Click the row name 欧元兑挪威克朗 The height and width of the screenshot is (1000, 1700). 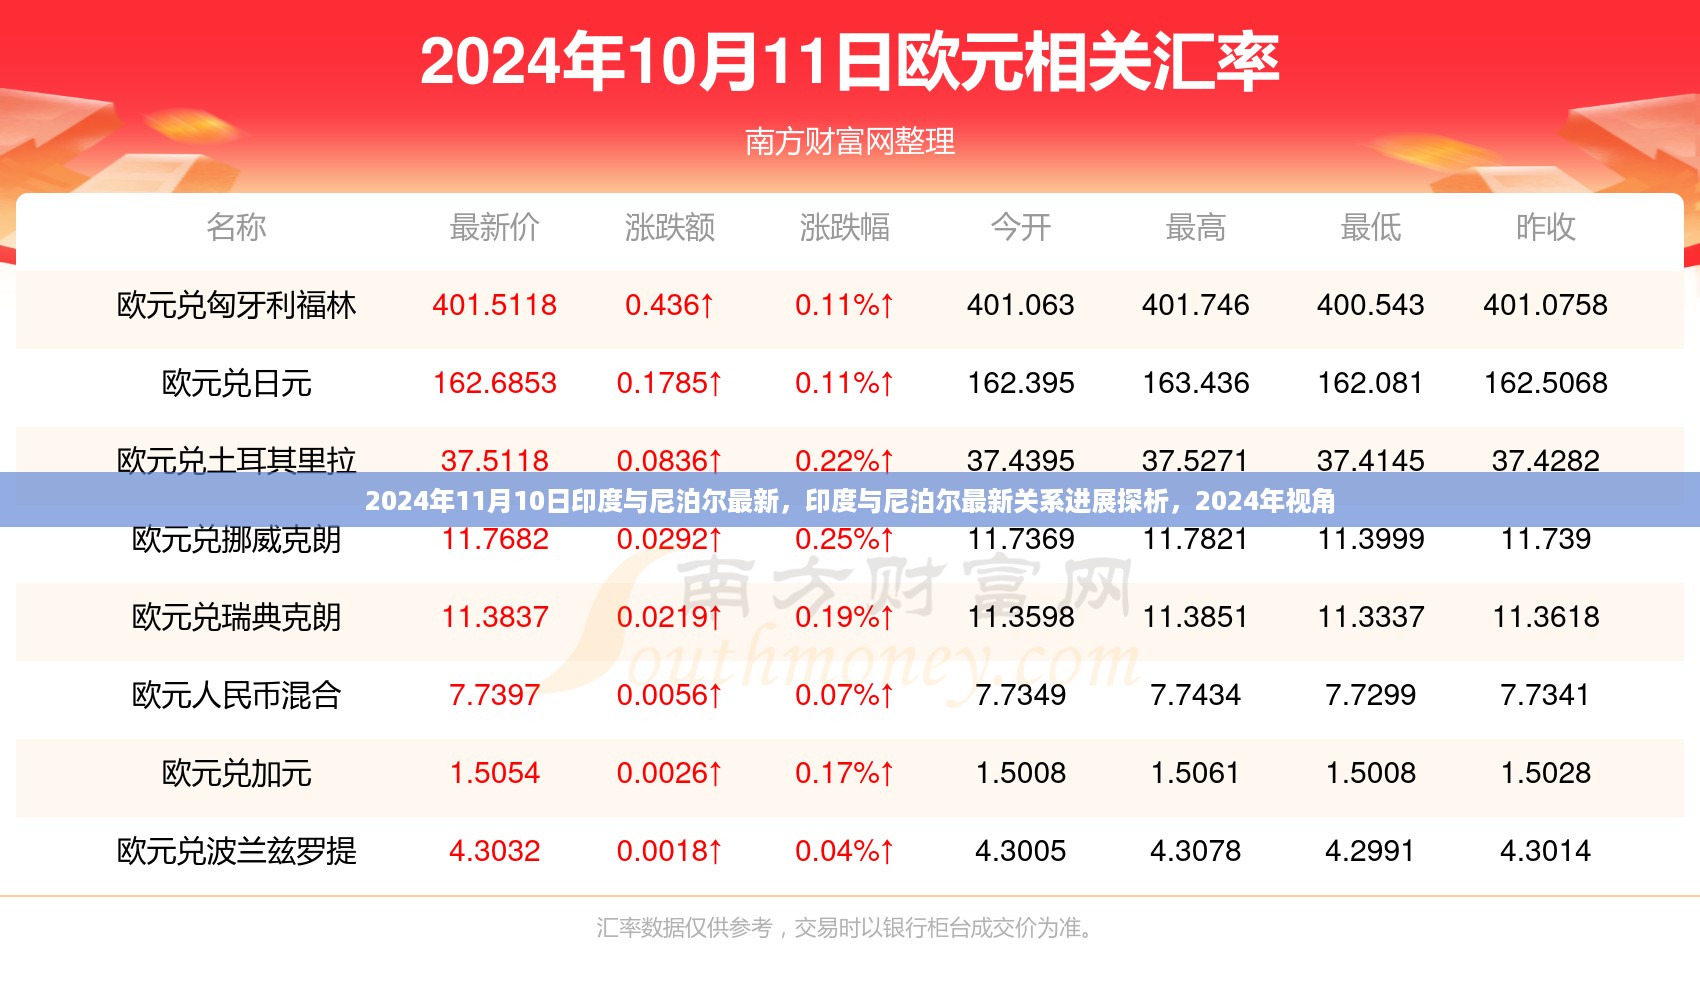[236, 541]
